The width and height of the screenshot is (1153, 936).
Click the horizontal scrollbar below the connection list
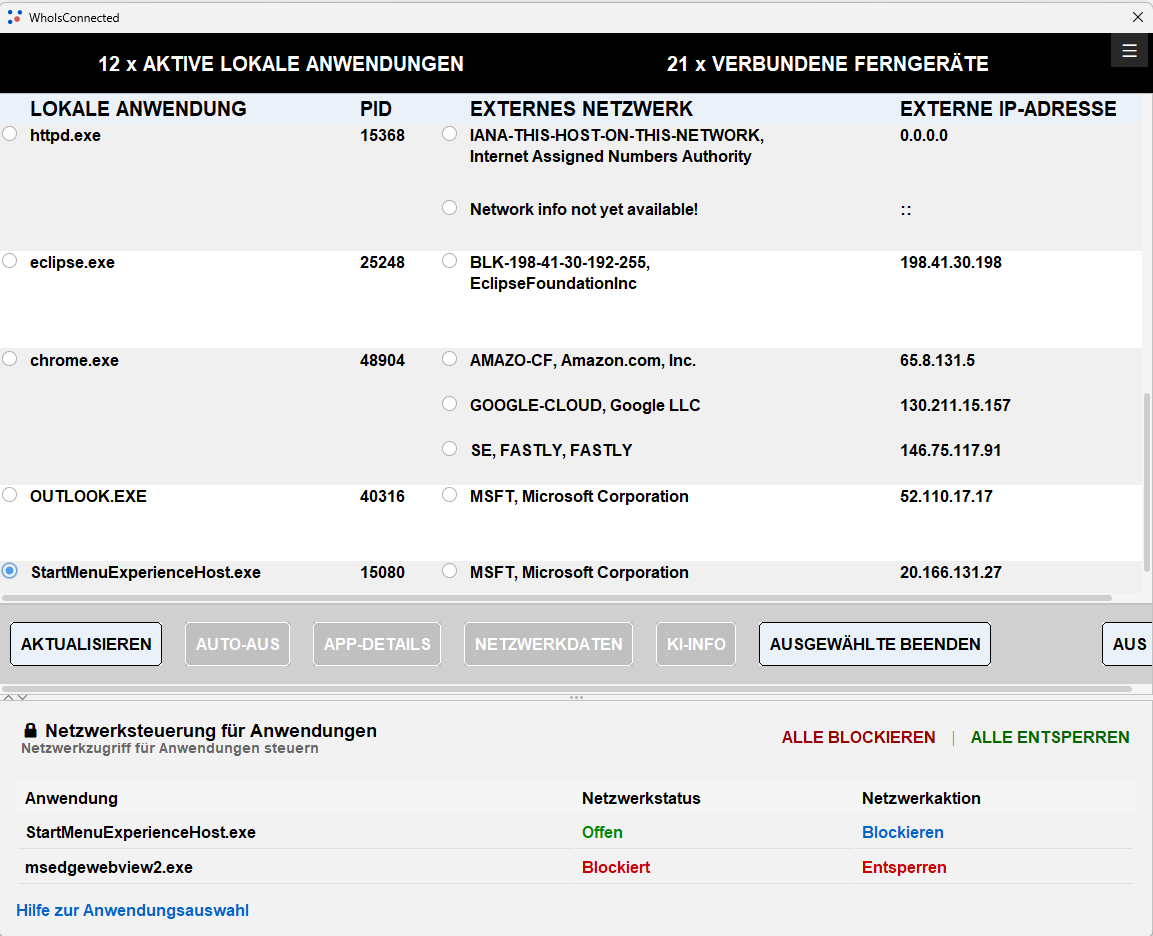(x=556, y=598)
